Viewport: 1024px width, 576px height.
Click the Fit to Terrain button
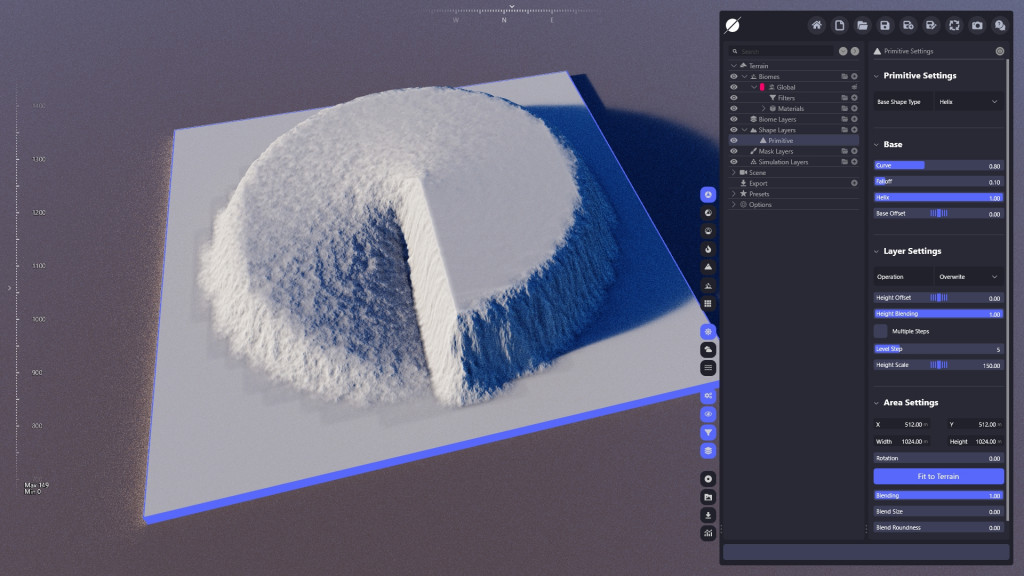(x=938, y=476)
